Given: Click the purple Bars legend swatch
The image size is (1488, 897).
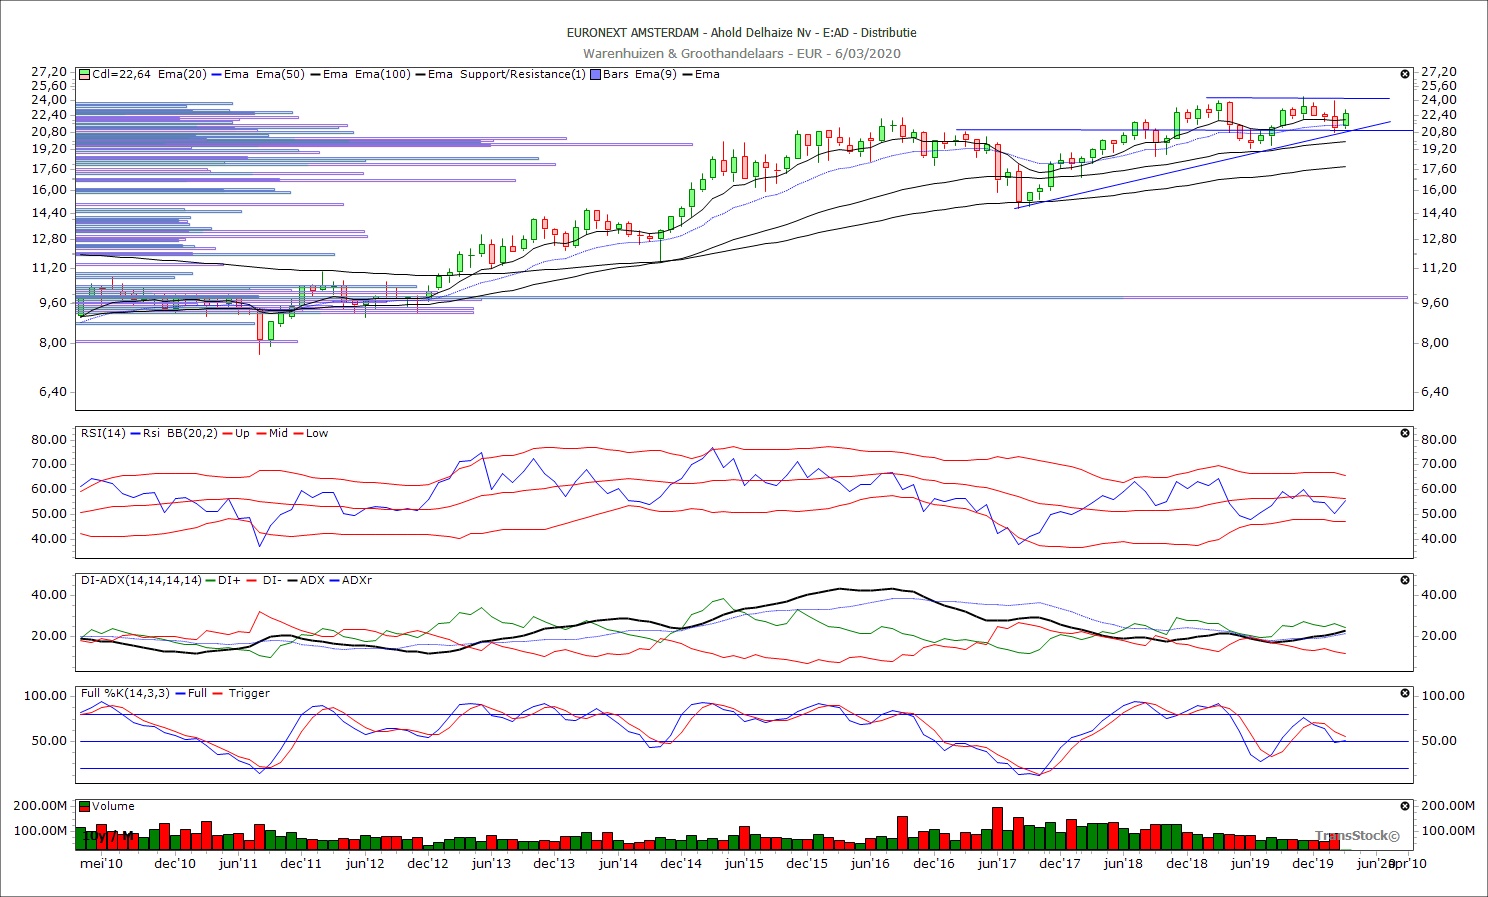Looking at the screenshot, I should click(x=596, y=74).
